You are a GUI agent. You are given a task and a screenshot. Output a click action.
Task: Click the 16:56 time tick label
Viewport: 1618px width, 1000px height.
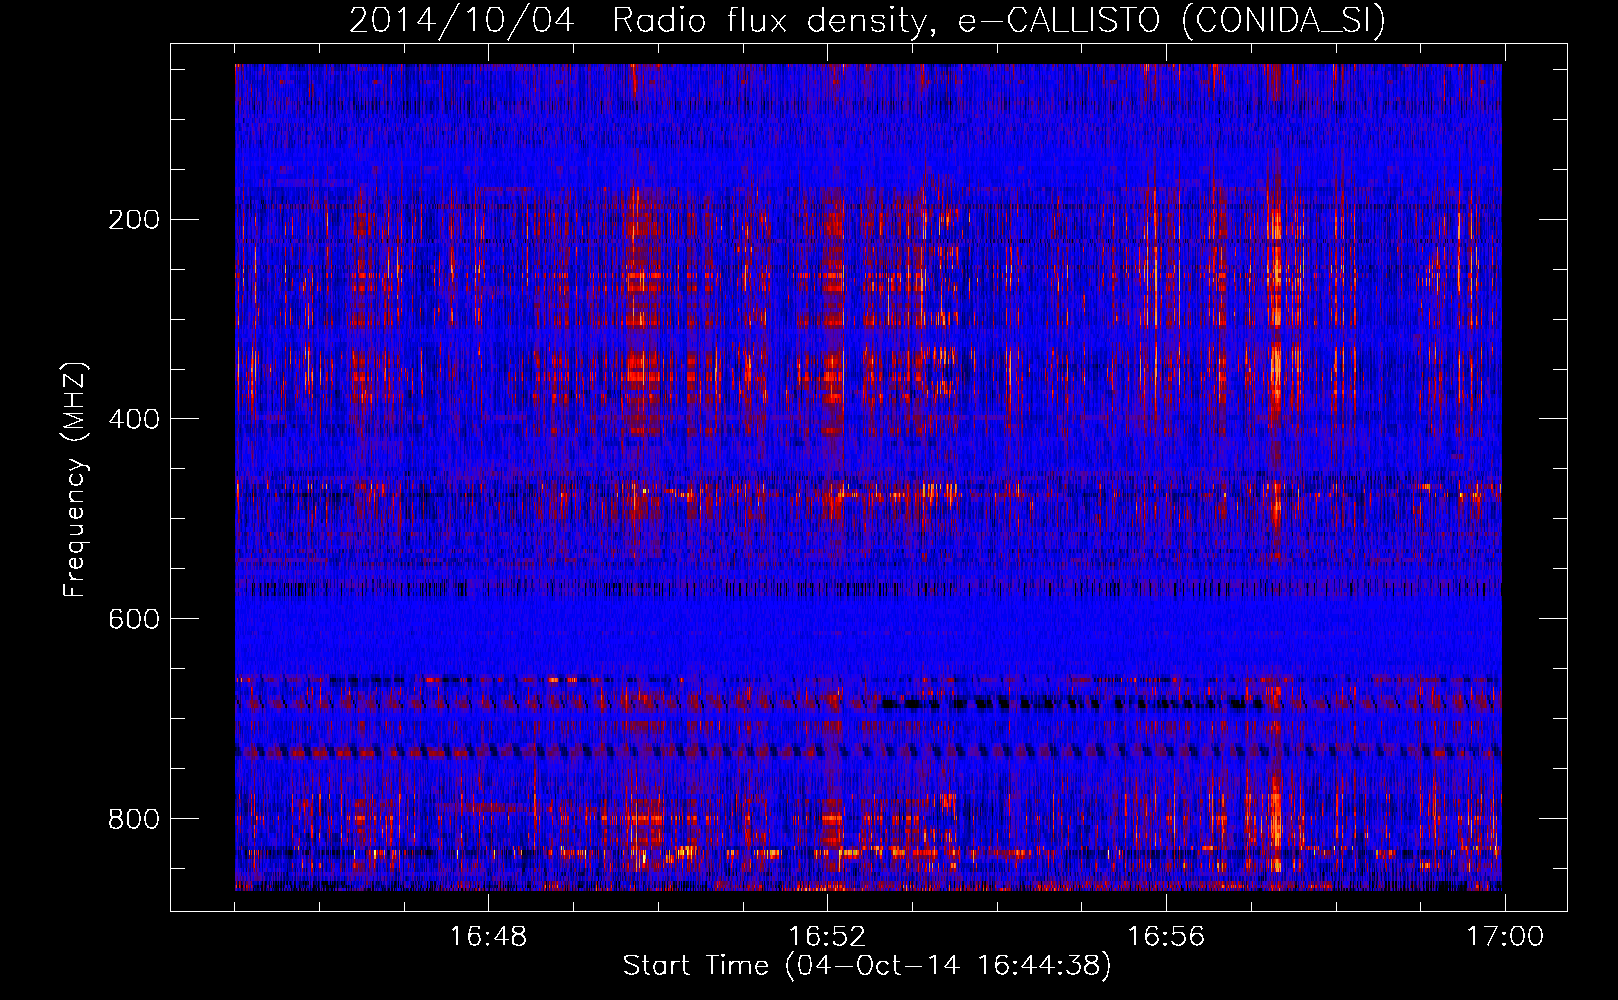coord(1166,937)
